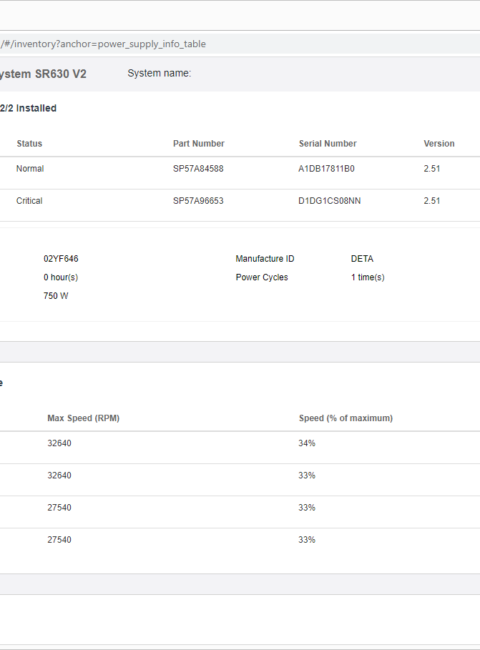The height and width of the screenshot is (650, 480).
Task: Click the Part Number column header
Action: click(199, 143)
